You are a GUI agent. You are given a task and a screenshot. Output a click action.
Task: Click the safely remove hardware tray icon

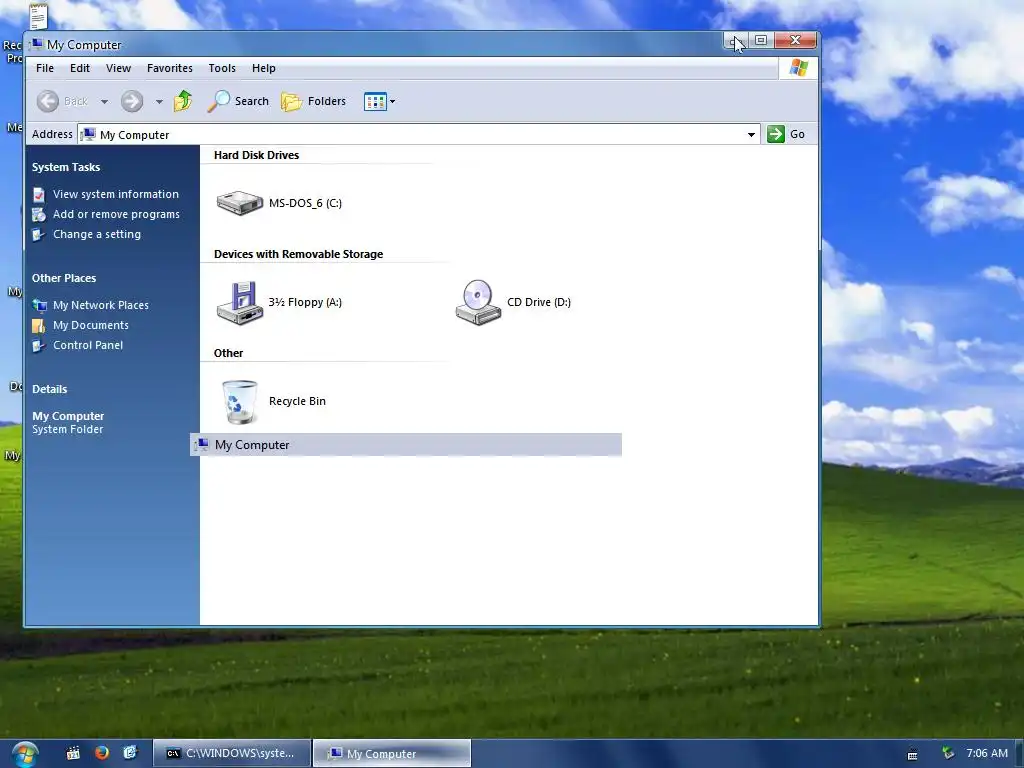948,754
